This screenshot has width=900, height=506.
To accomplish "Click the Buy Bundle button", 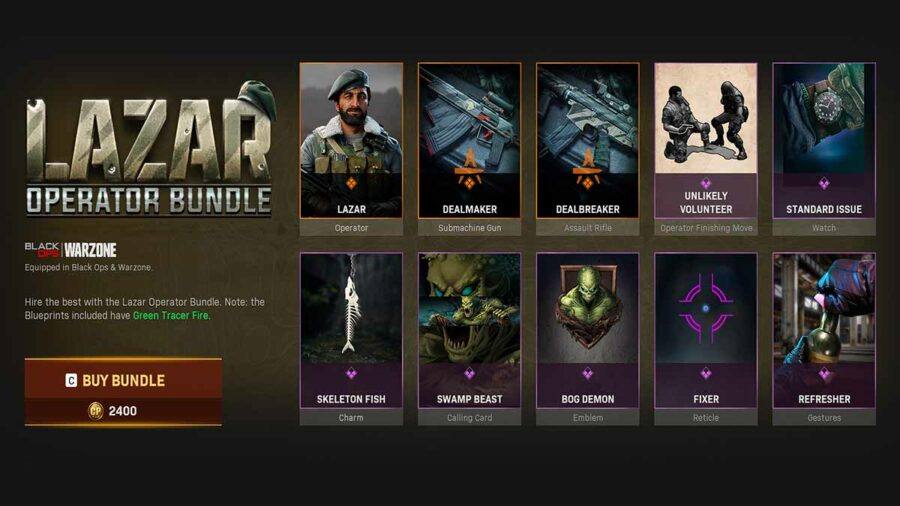I will 123,380.
